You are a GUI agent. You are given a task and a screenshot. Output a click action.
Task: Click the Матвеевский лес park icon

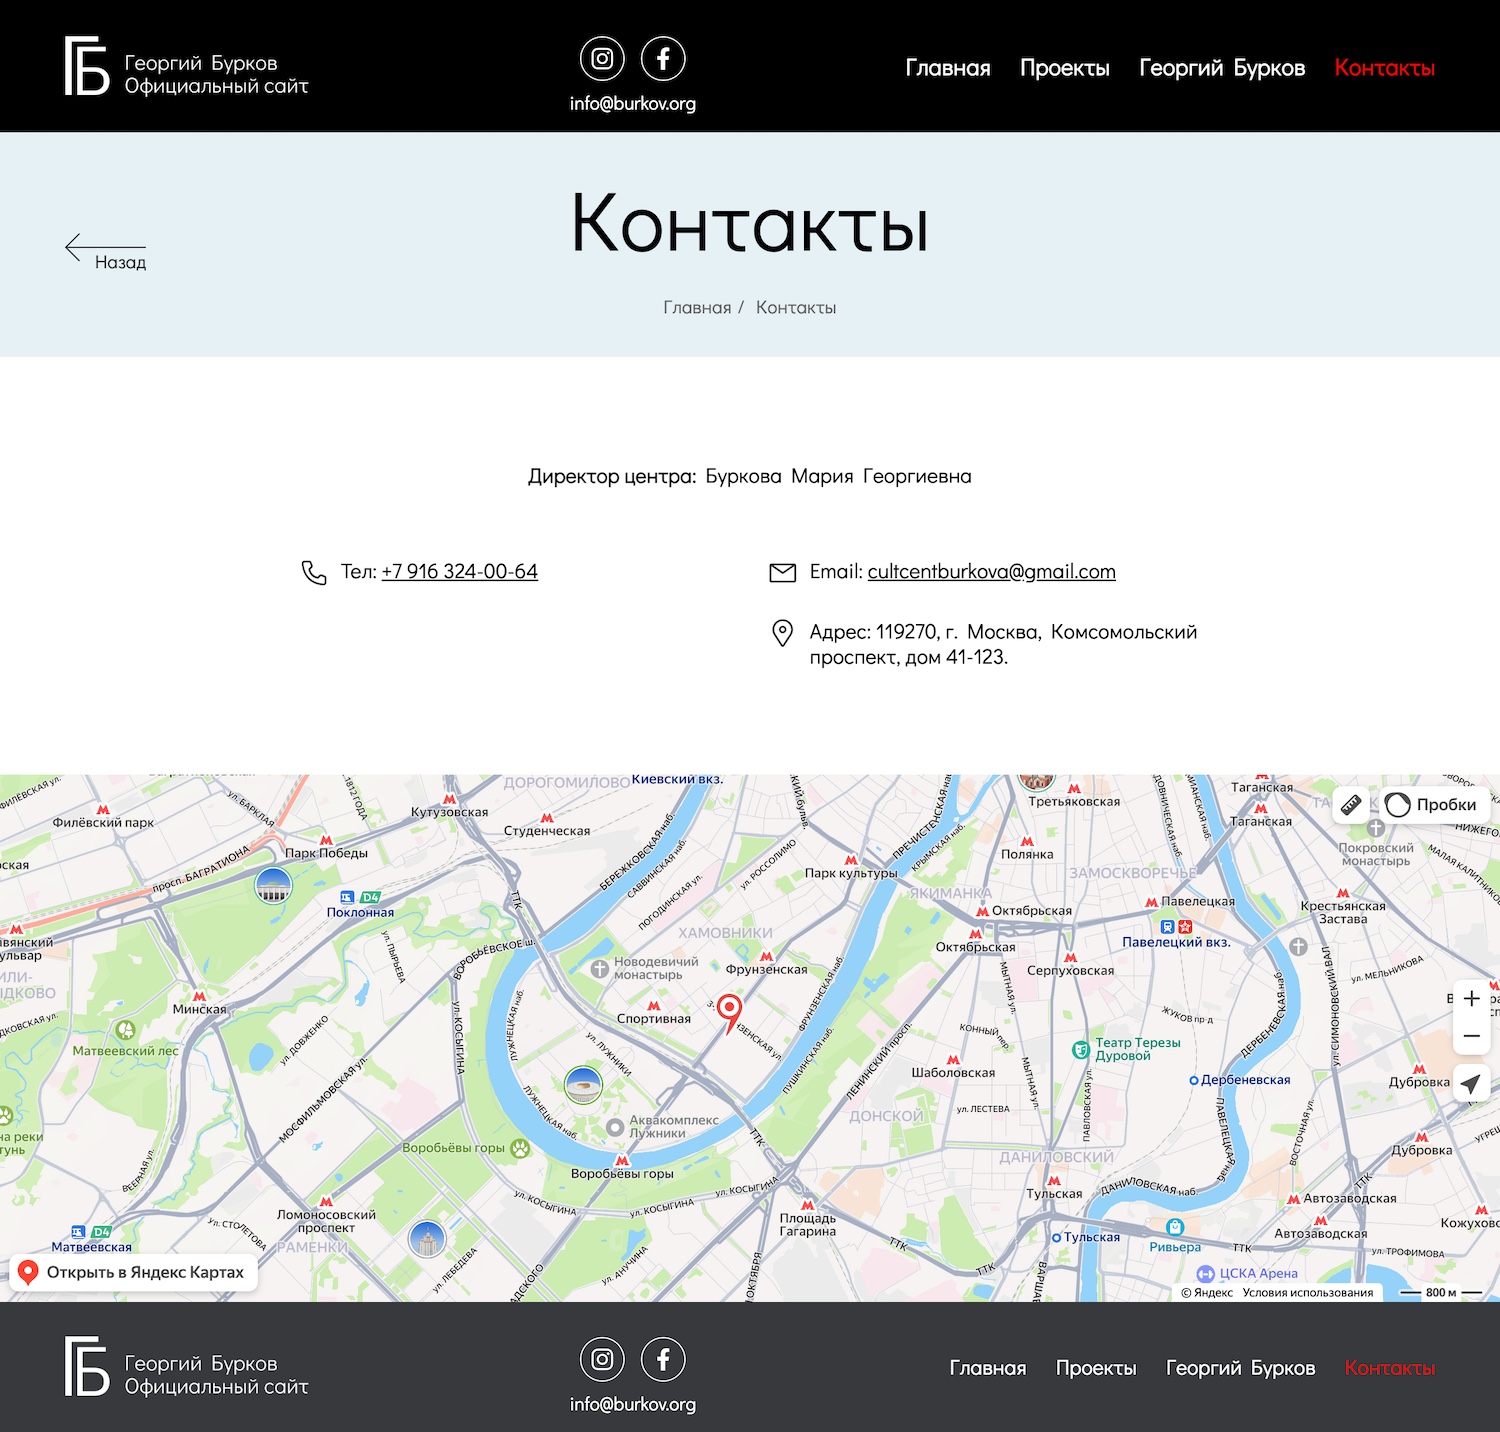[125, 1030]
